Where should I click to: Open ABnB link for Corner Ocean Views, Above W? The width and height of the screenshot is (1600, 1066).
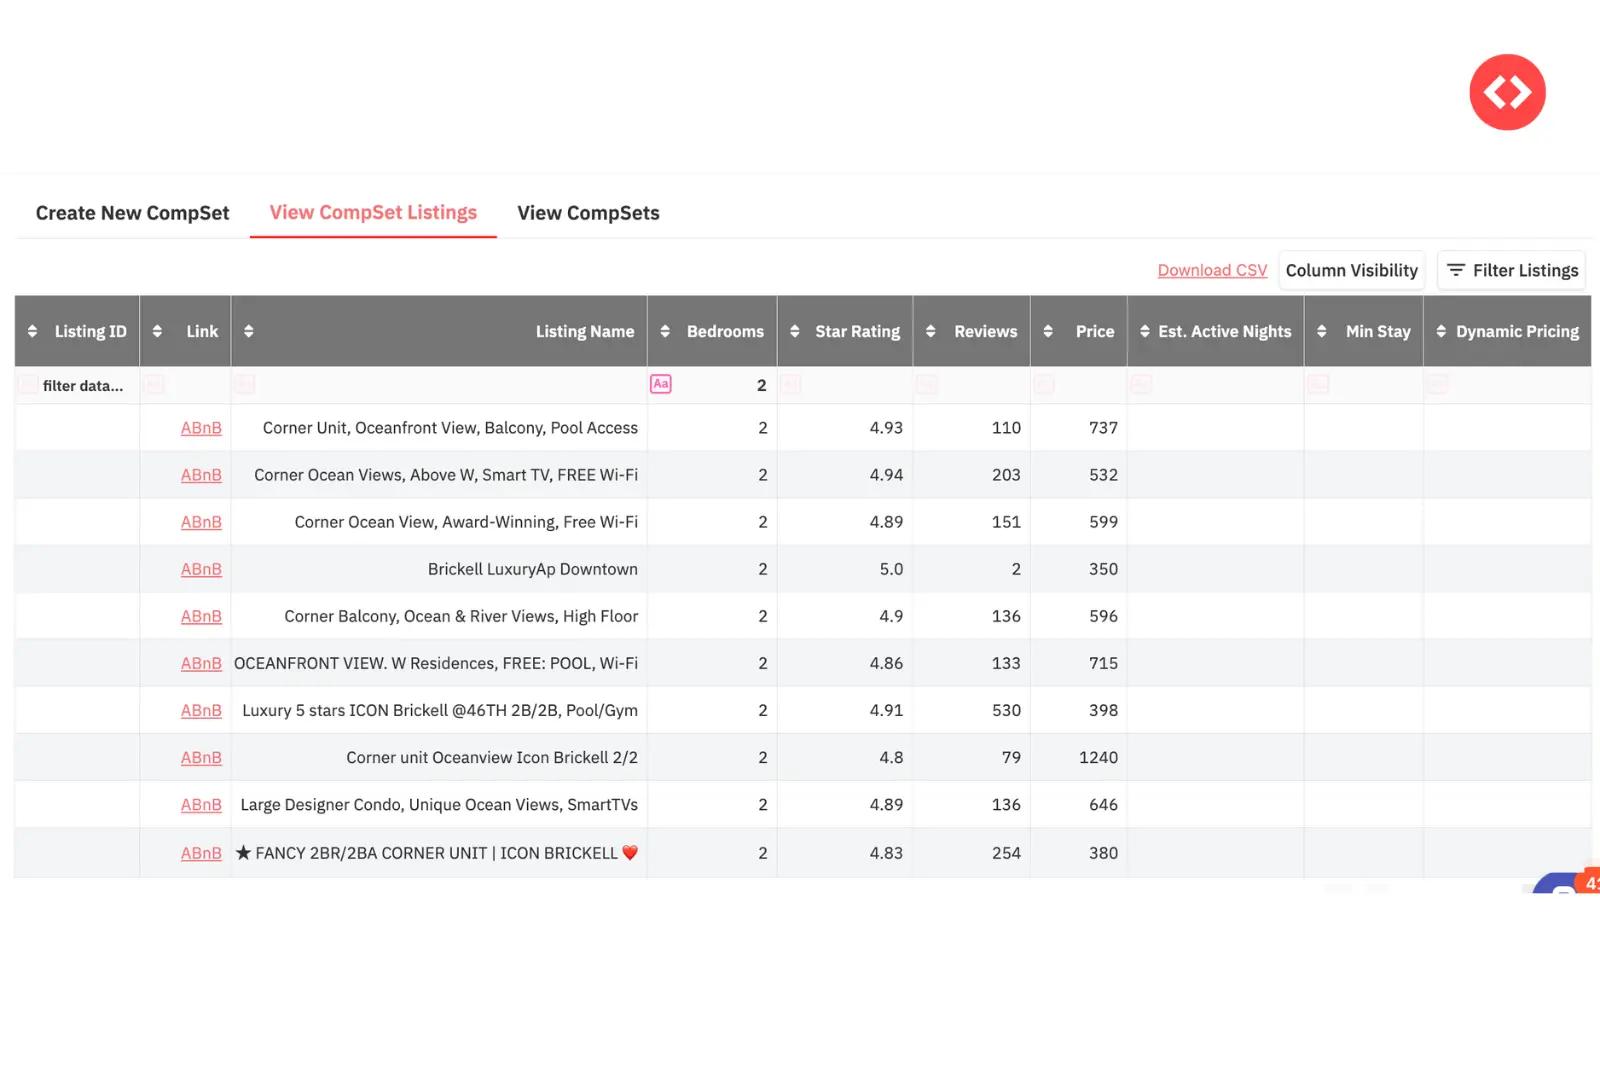coord(201,475)
